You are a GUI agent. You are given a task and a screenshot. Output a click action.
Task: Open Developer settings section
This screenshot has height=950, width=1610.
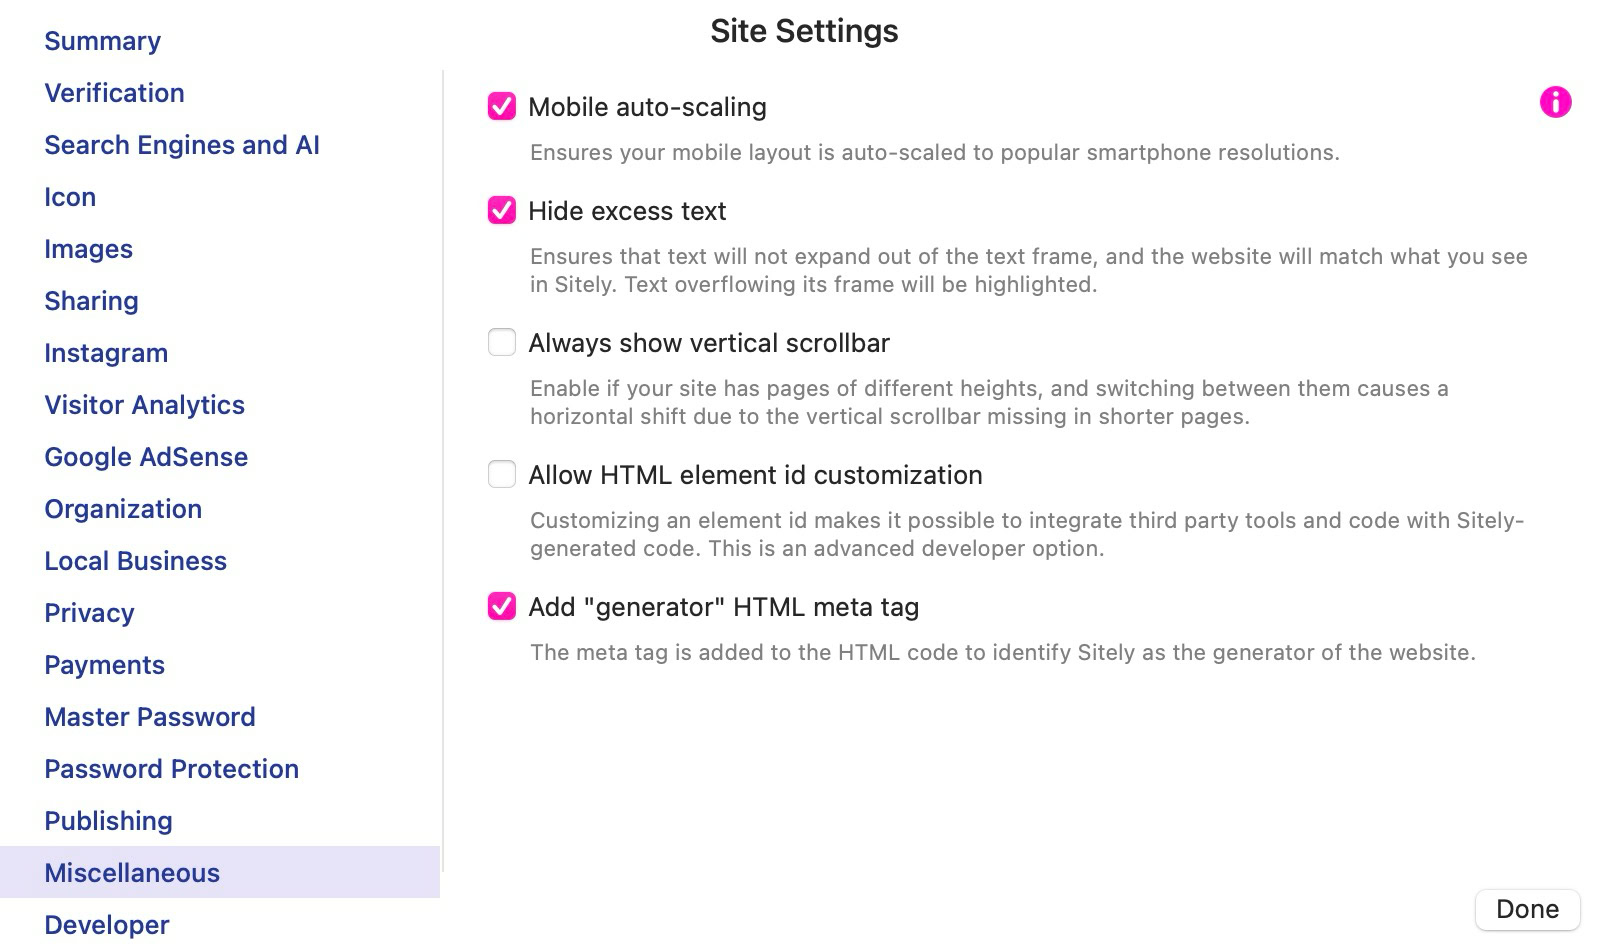click(107, 925)
